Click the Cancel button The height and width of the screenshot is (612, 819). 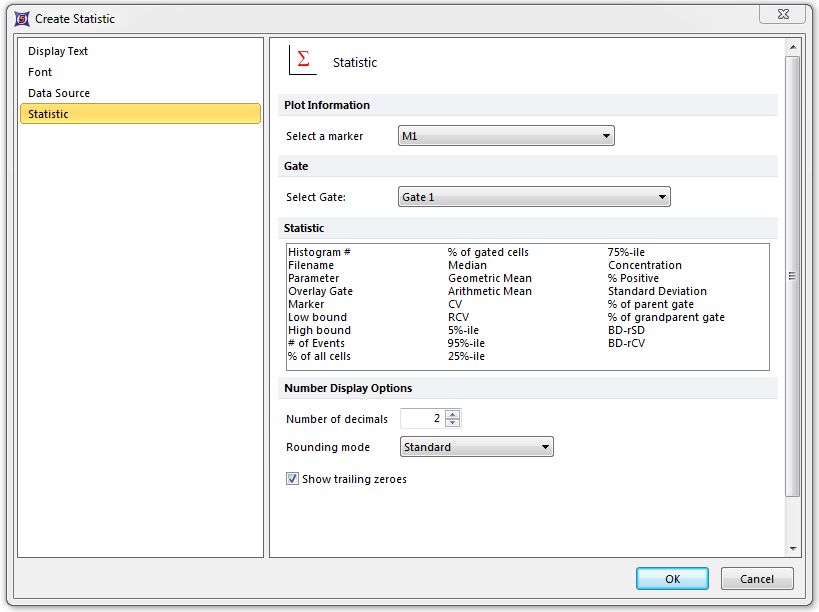[757, 579]
